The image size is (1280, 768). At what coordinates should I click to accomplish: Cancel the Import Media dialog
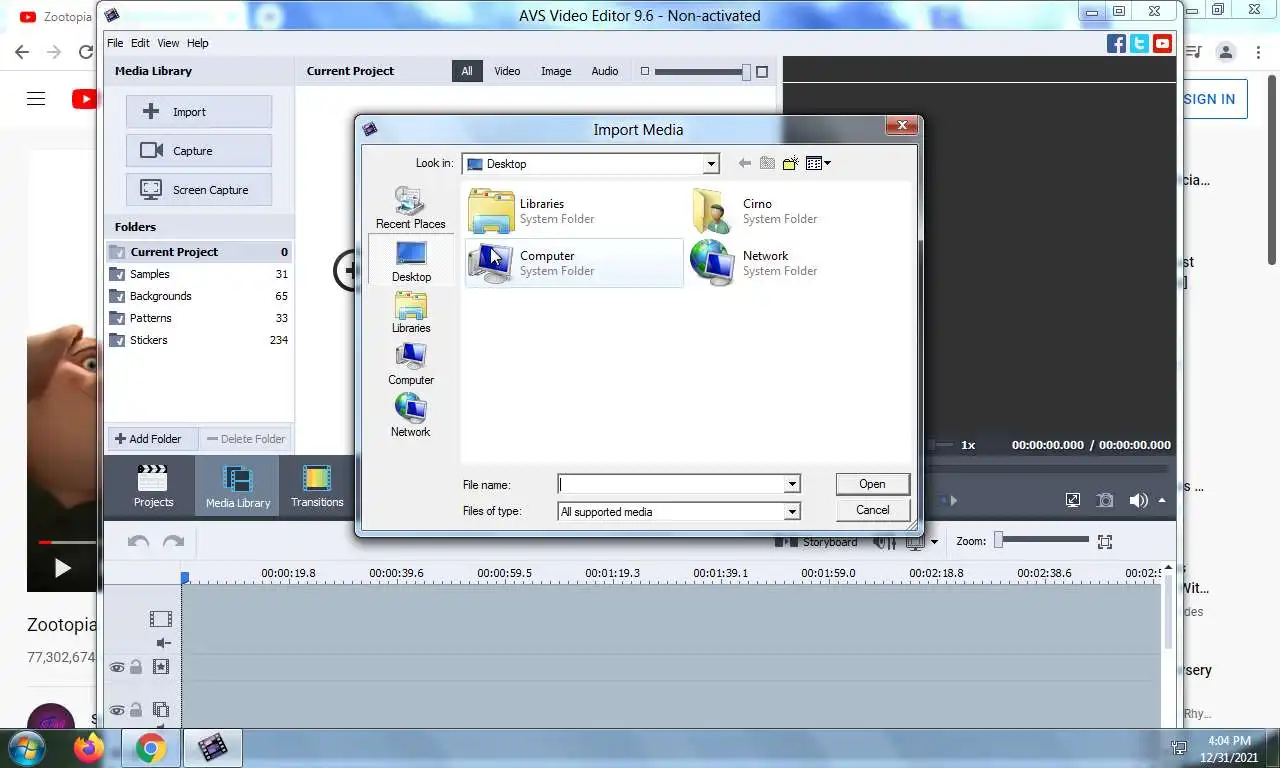click(x=872, y=510)
